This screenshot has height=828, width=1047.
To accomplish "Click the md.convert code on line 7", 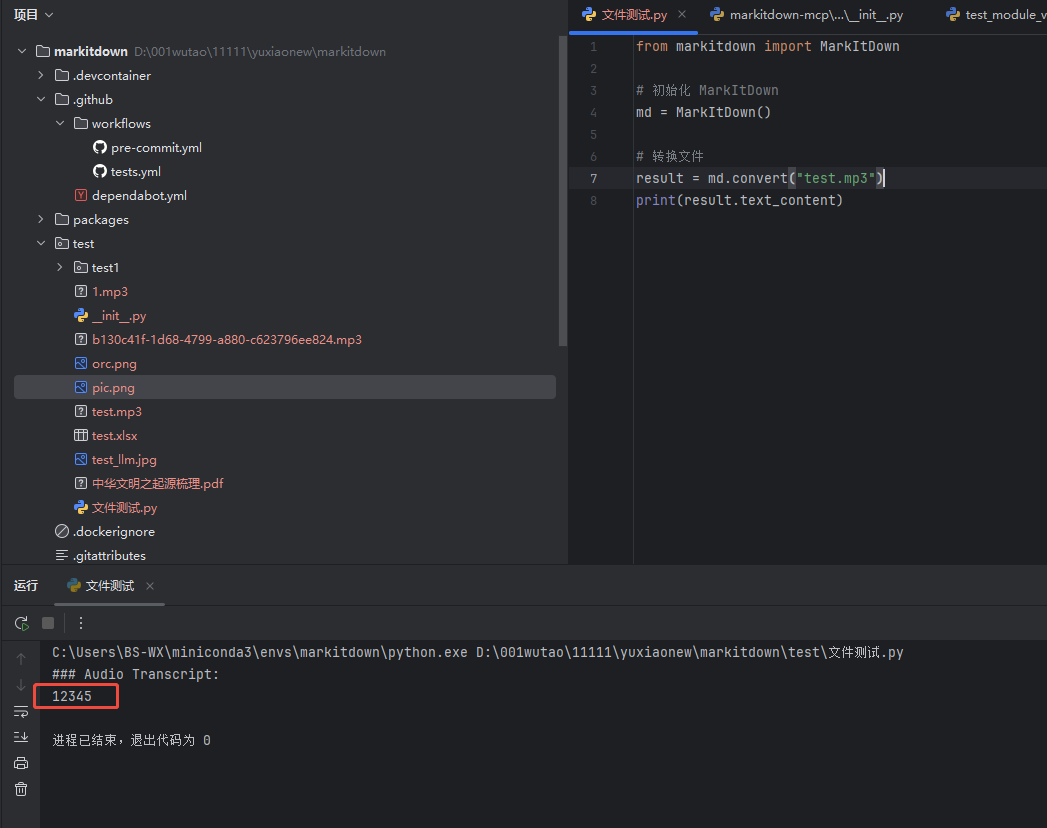I will pos(760,178).
